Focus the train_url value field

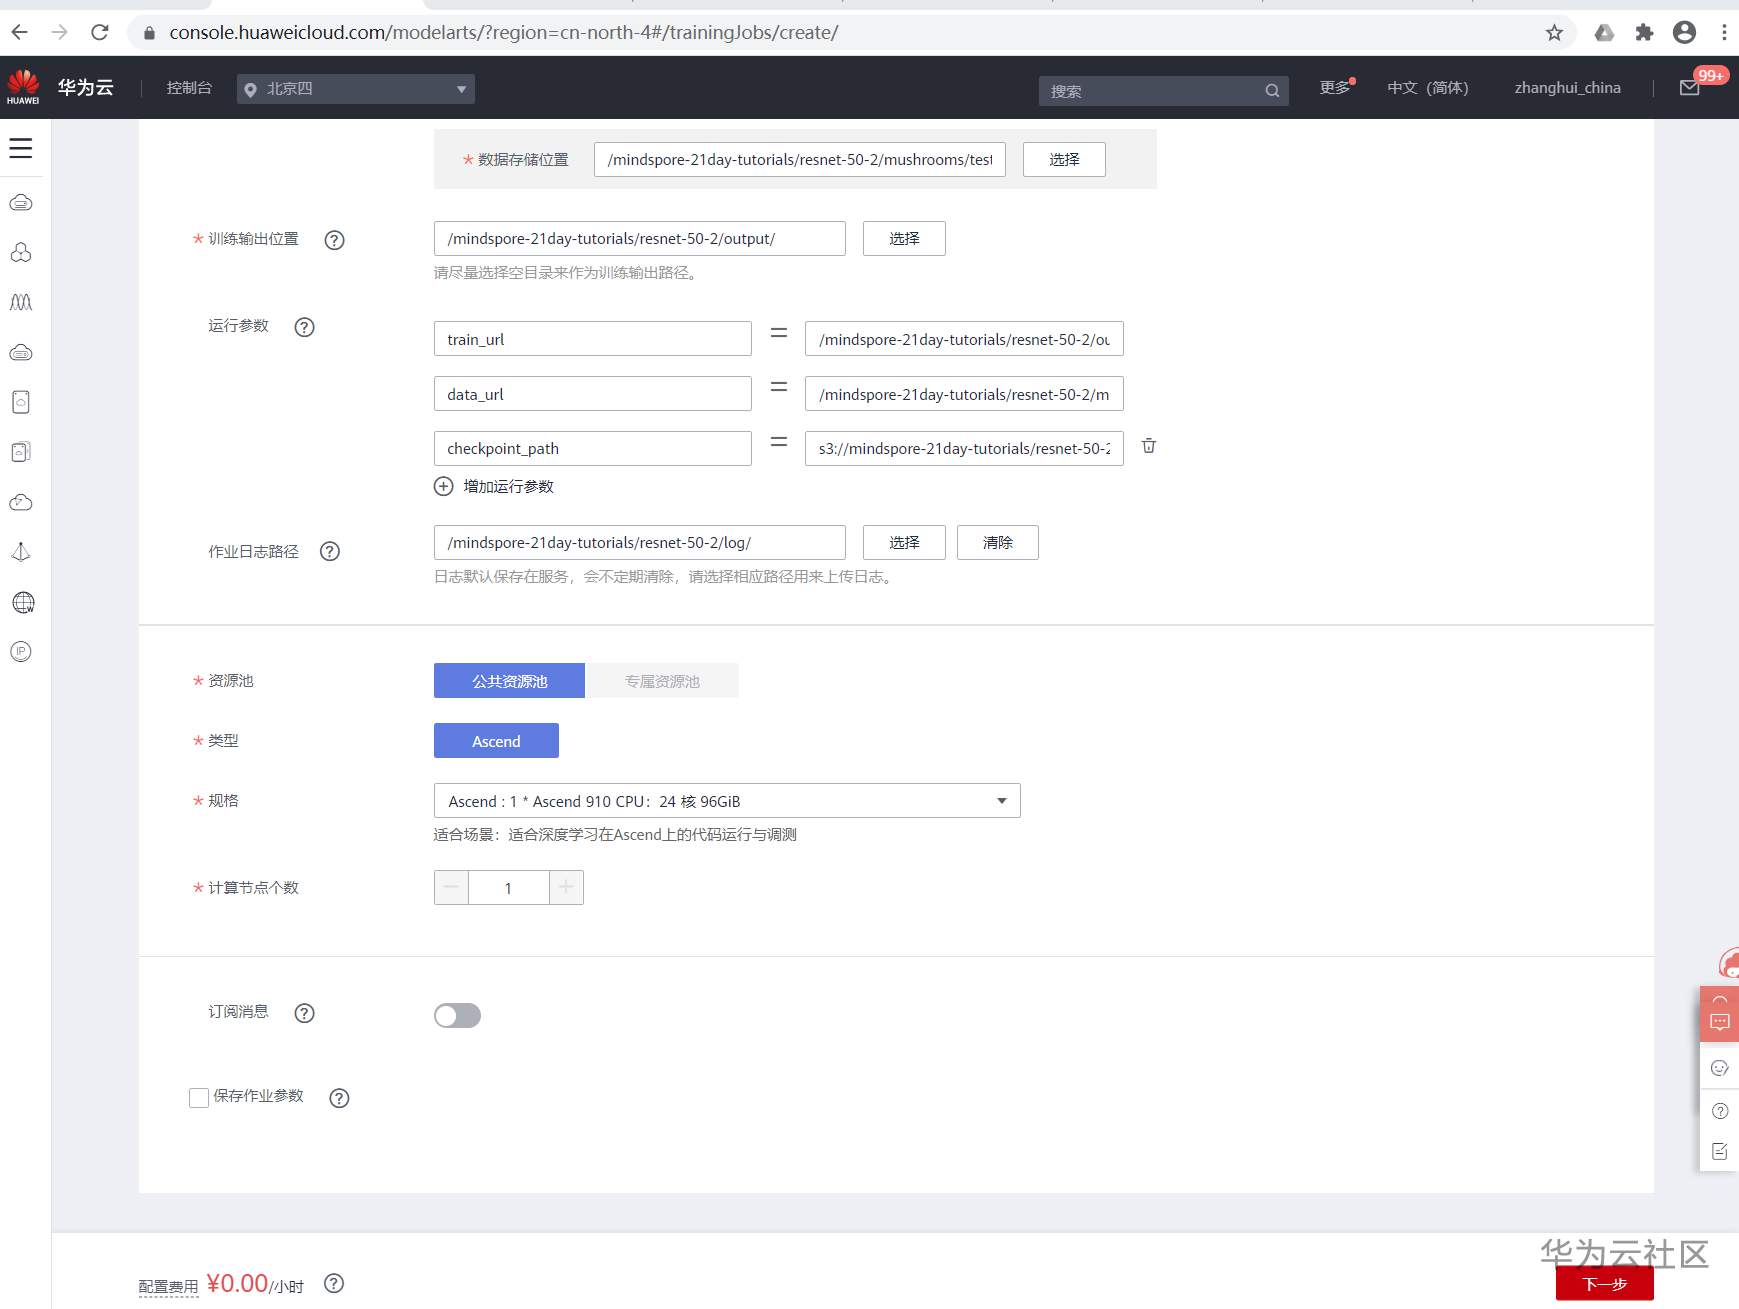[964, 339]
